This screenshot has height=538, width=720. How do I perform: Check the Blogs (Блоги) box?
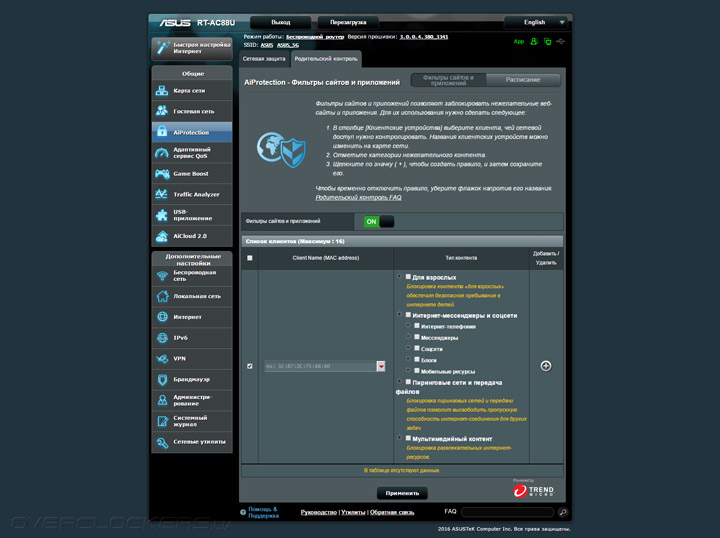(417, 359)
